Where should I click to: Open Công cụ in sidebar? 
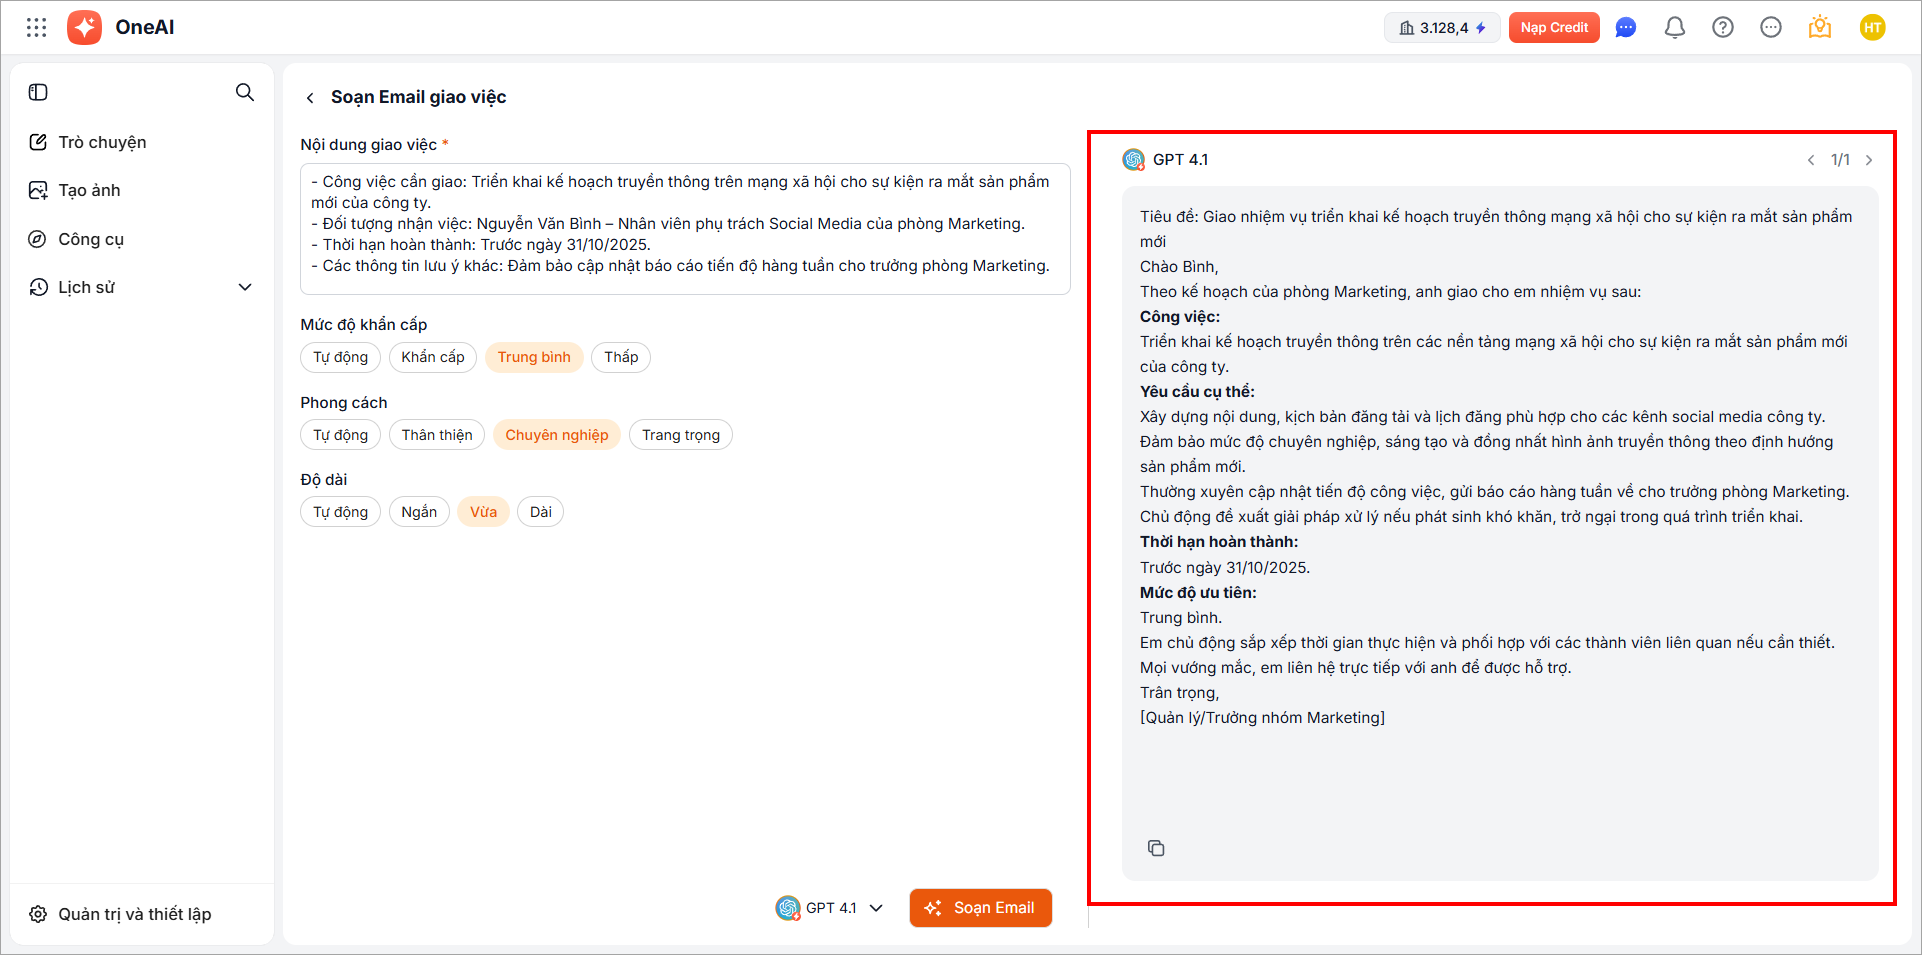click(91, 239)
